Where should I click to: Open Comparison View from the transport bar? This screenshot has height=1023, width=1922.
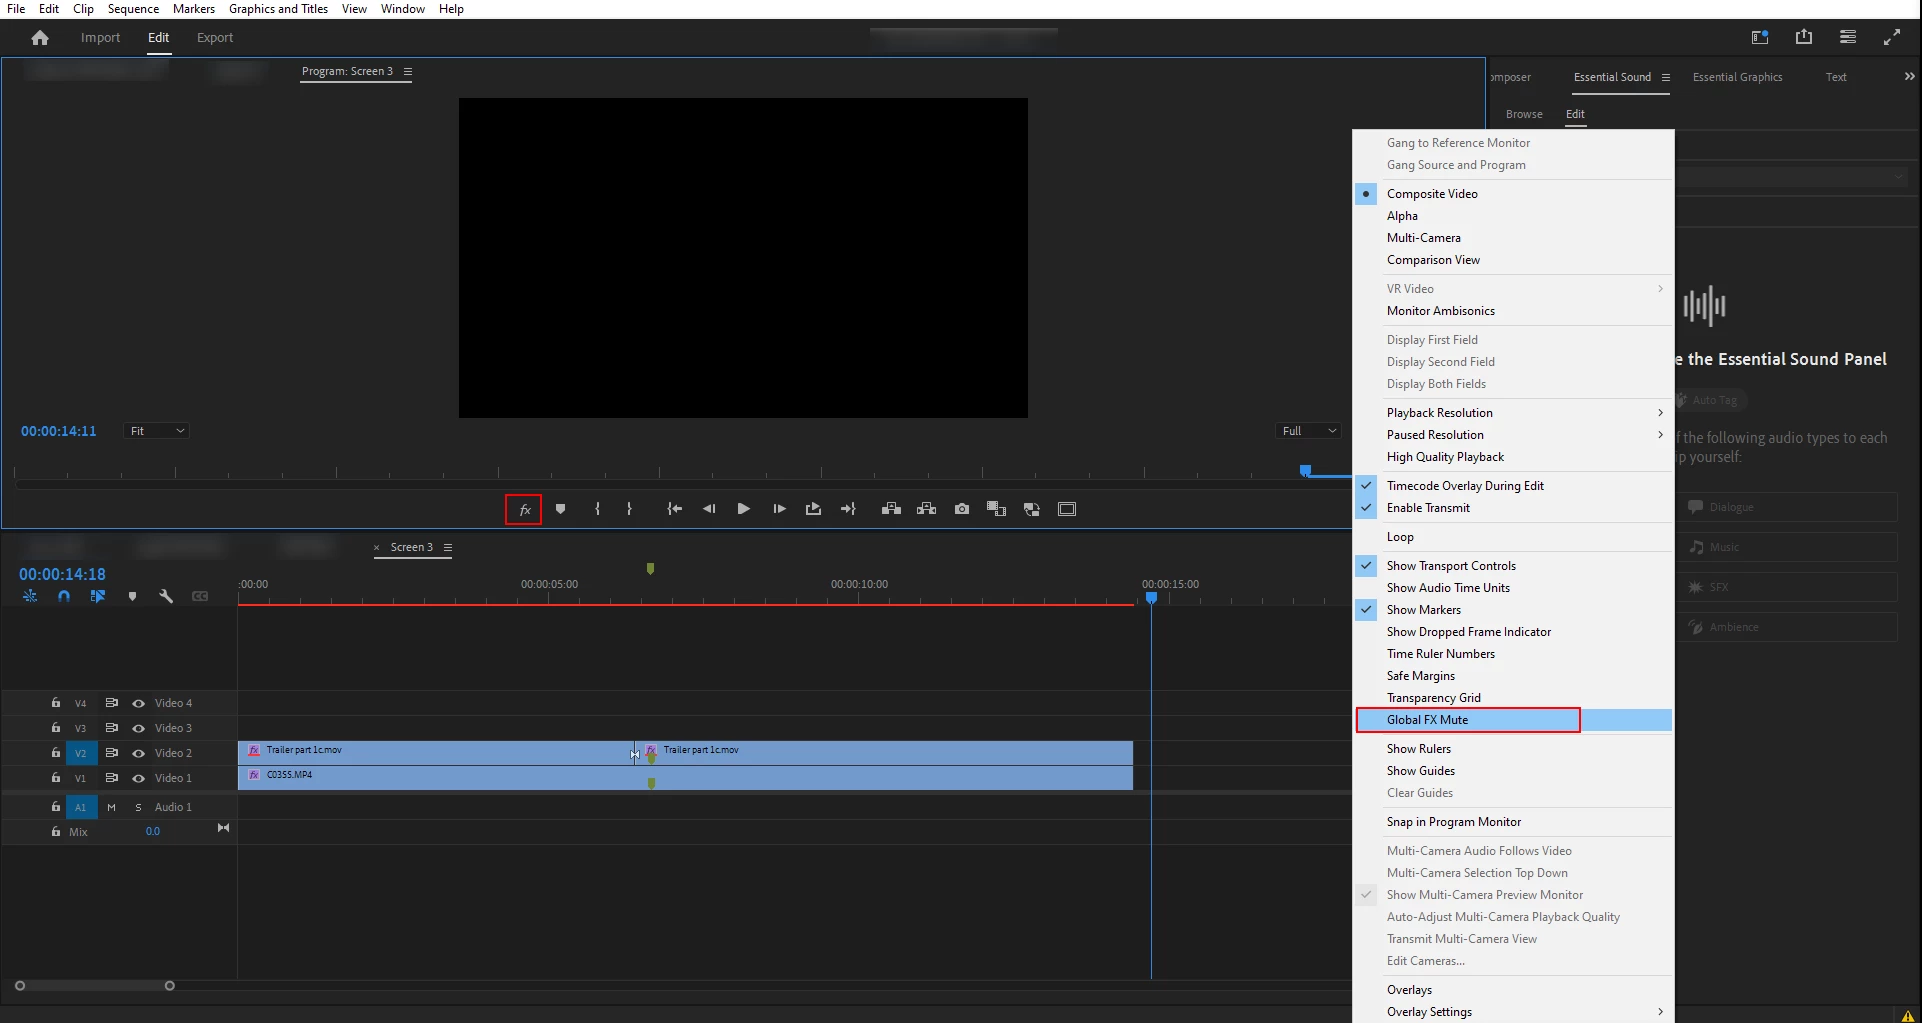[x=996, y=509]
